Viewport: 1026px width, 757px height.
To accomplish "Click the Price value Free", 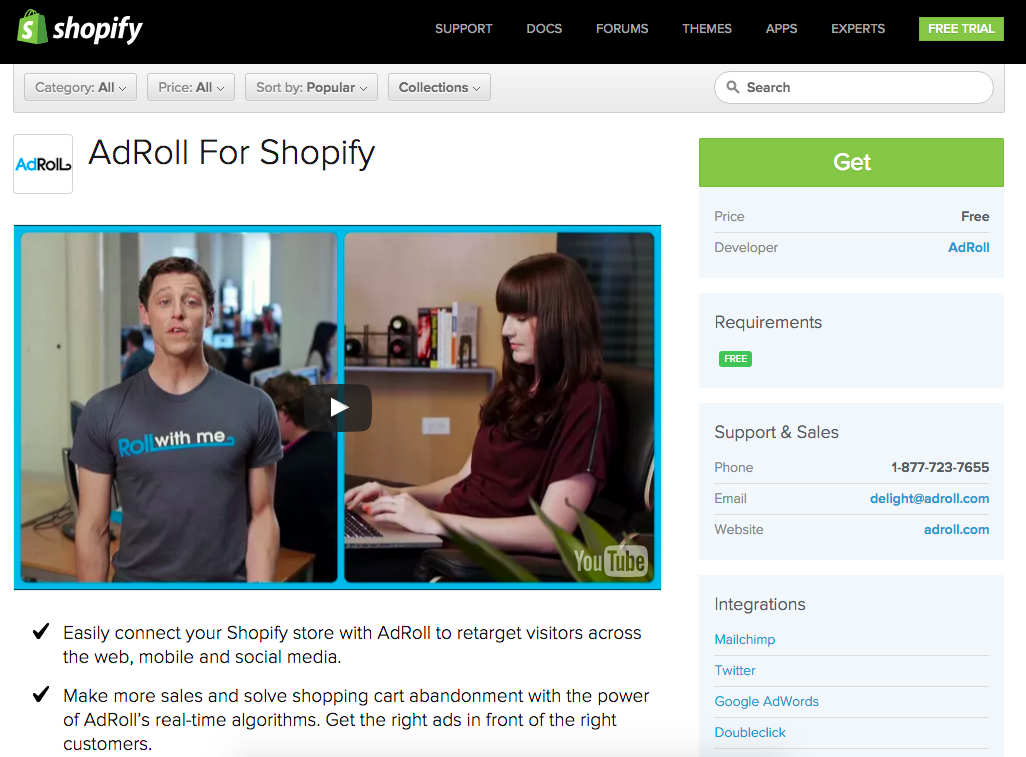I will pos(975,217).
